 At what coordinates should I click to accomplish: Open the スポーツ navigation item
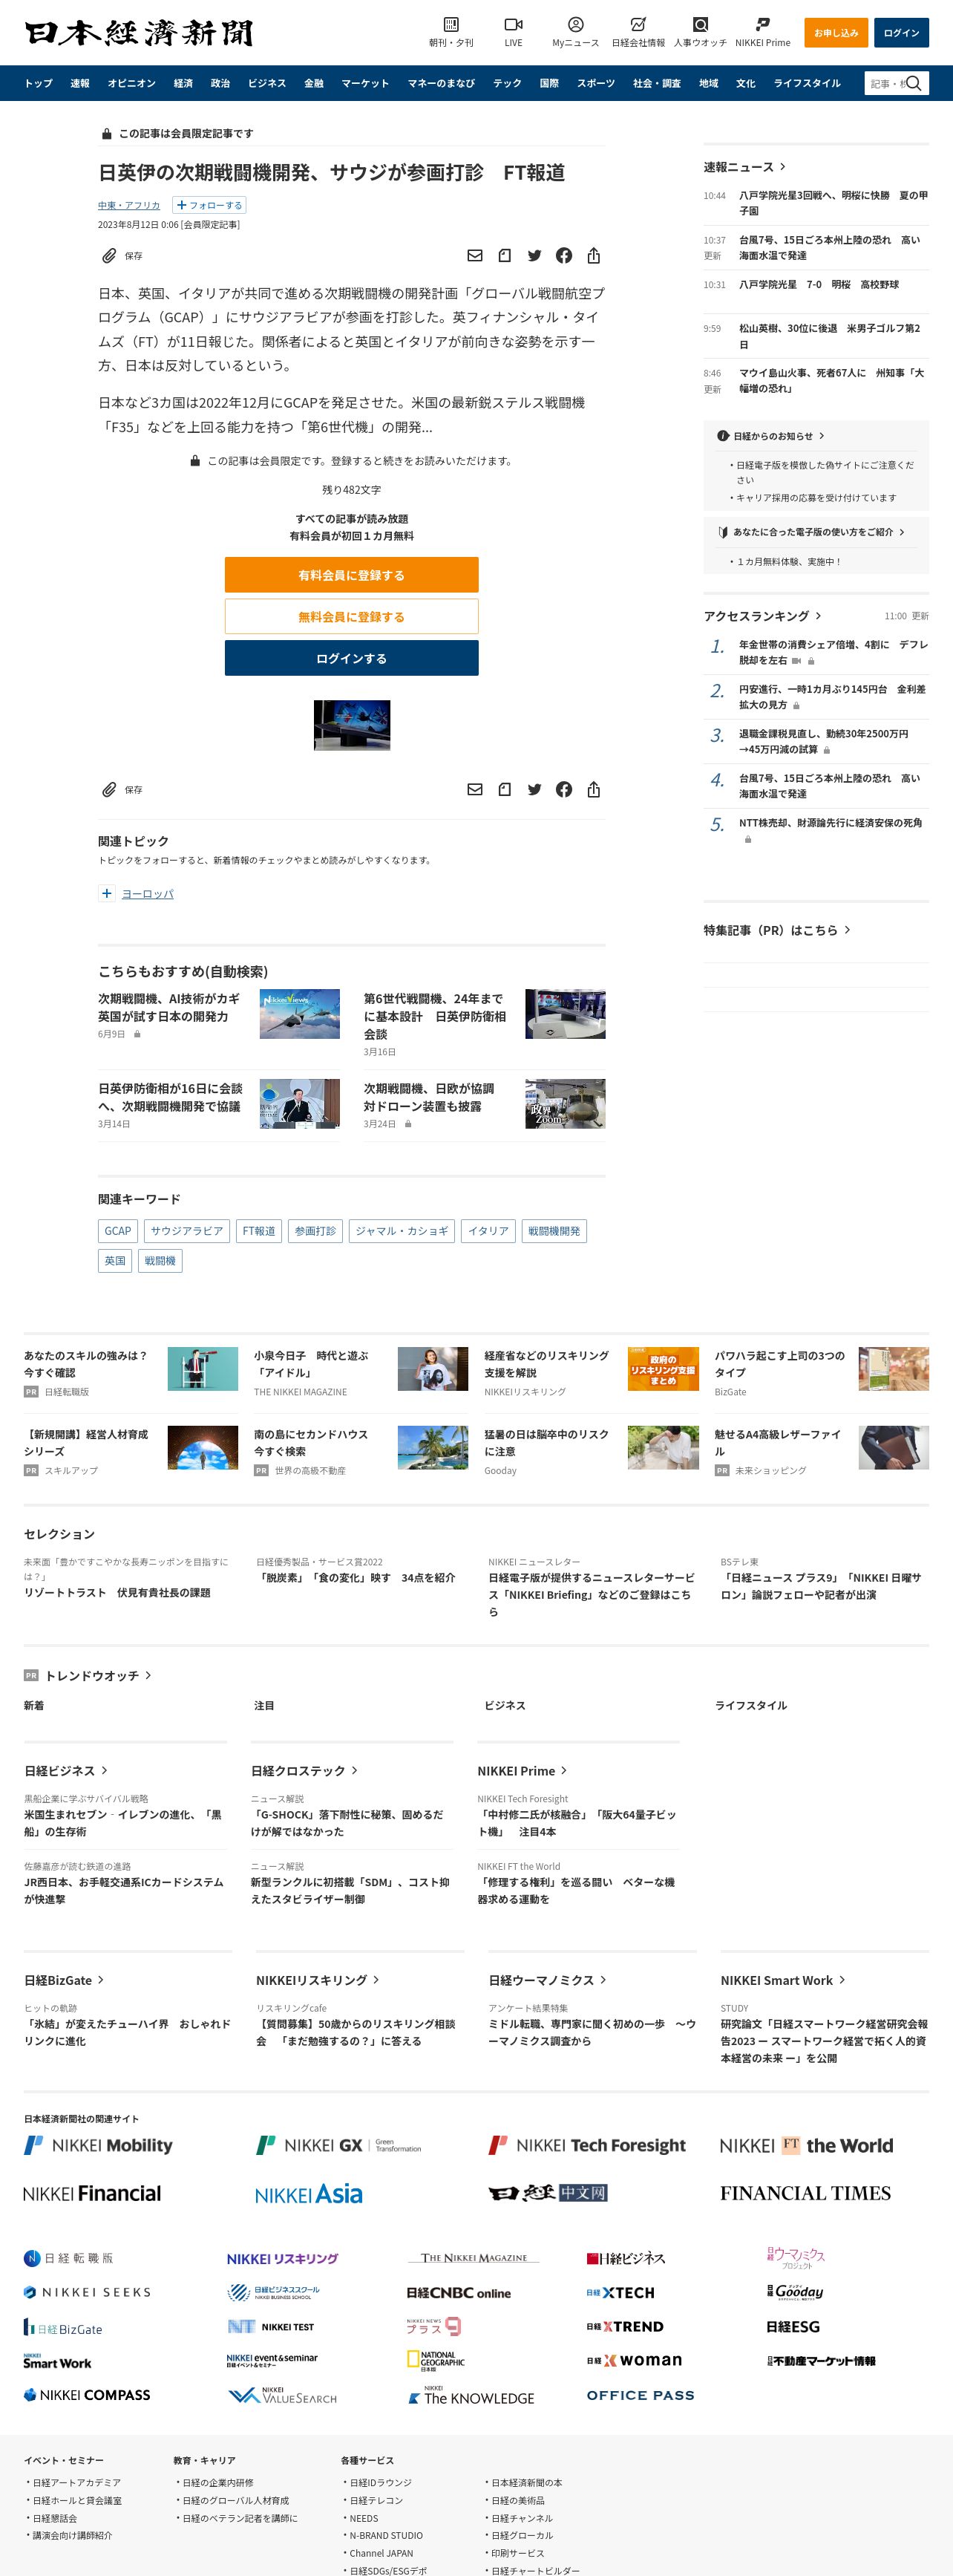(596, 83)
